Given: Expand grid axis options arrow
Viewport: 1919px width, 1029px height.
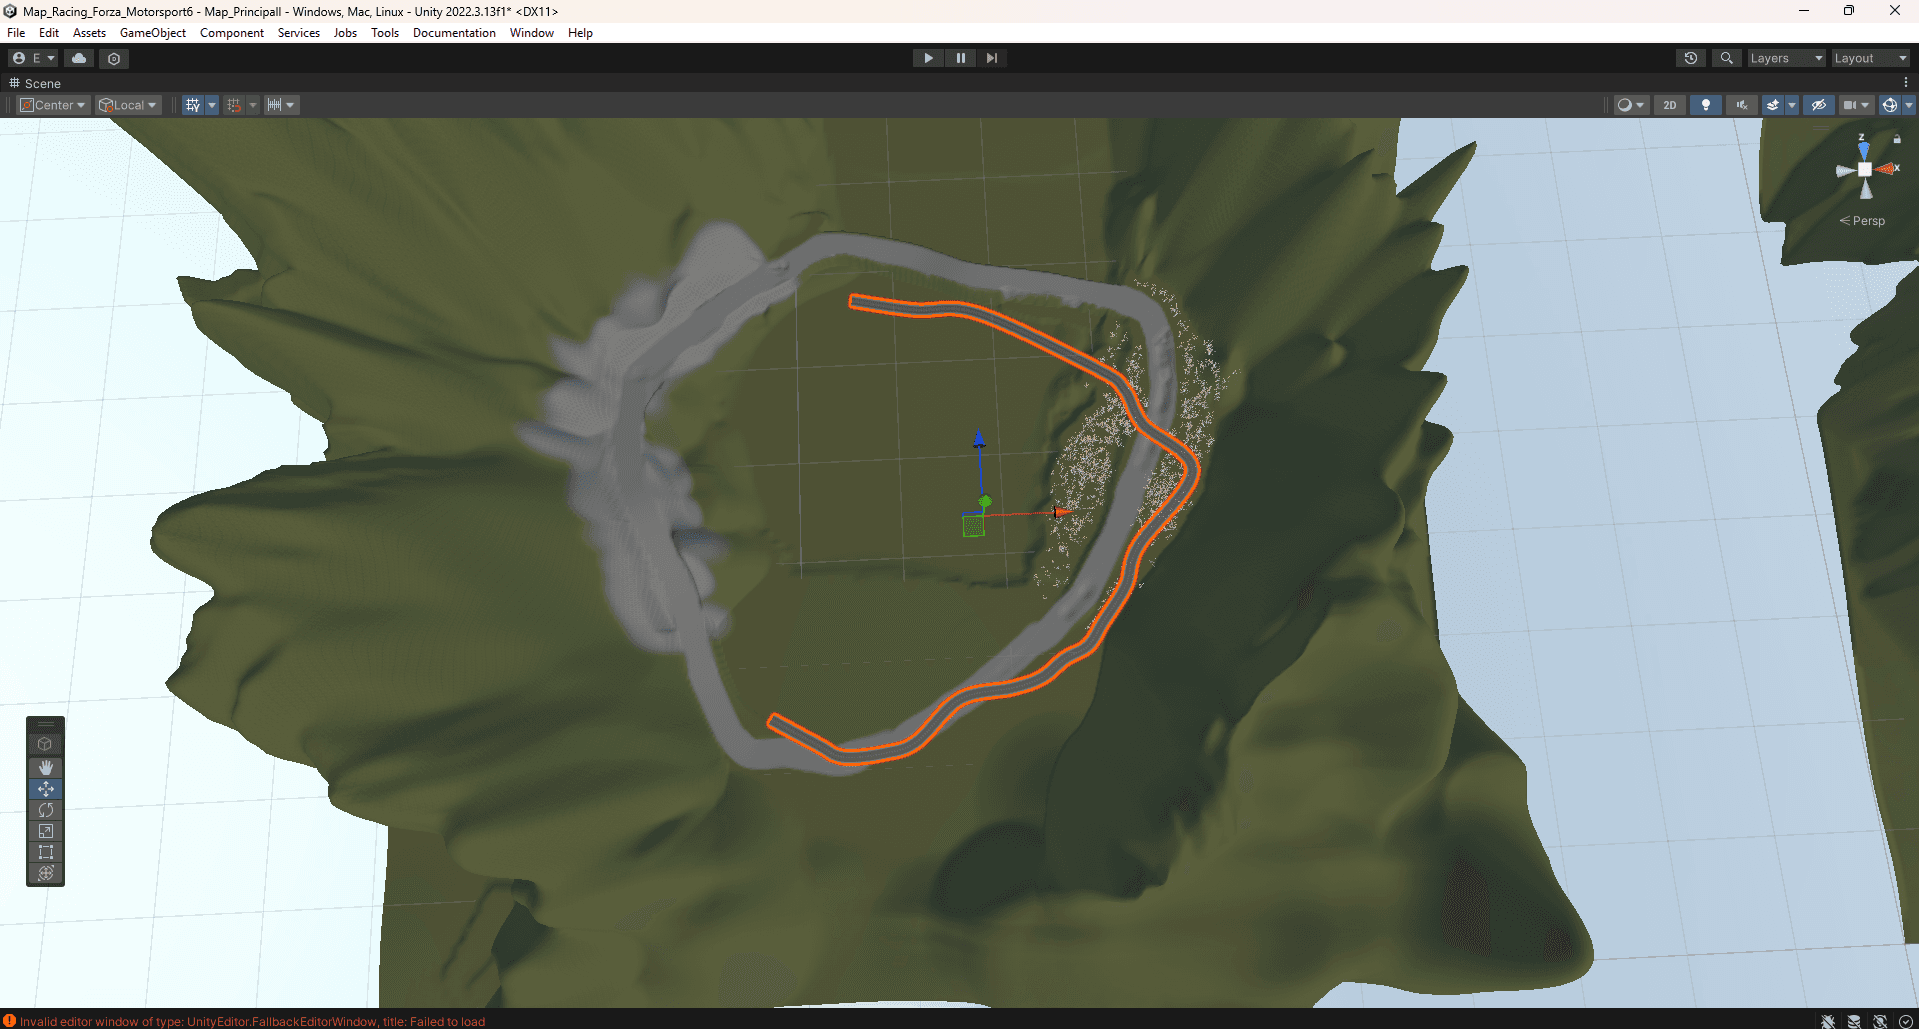Looking at the screenshot, I should 212,105.
